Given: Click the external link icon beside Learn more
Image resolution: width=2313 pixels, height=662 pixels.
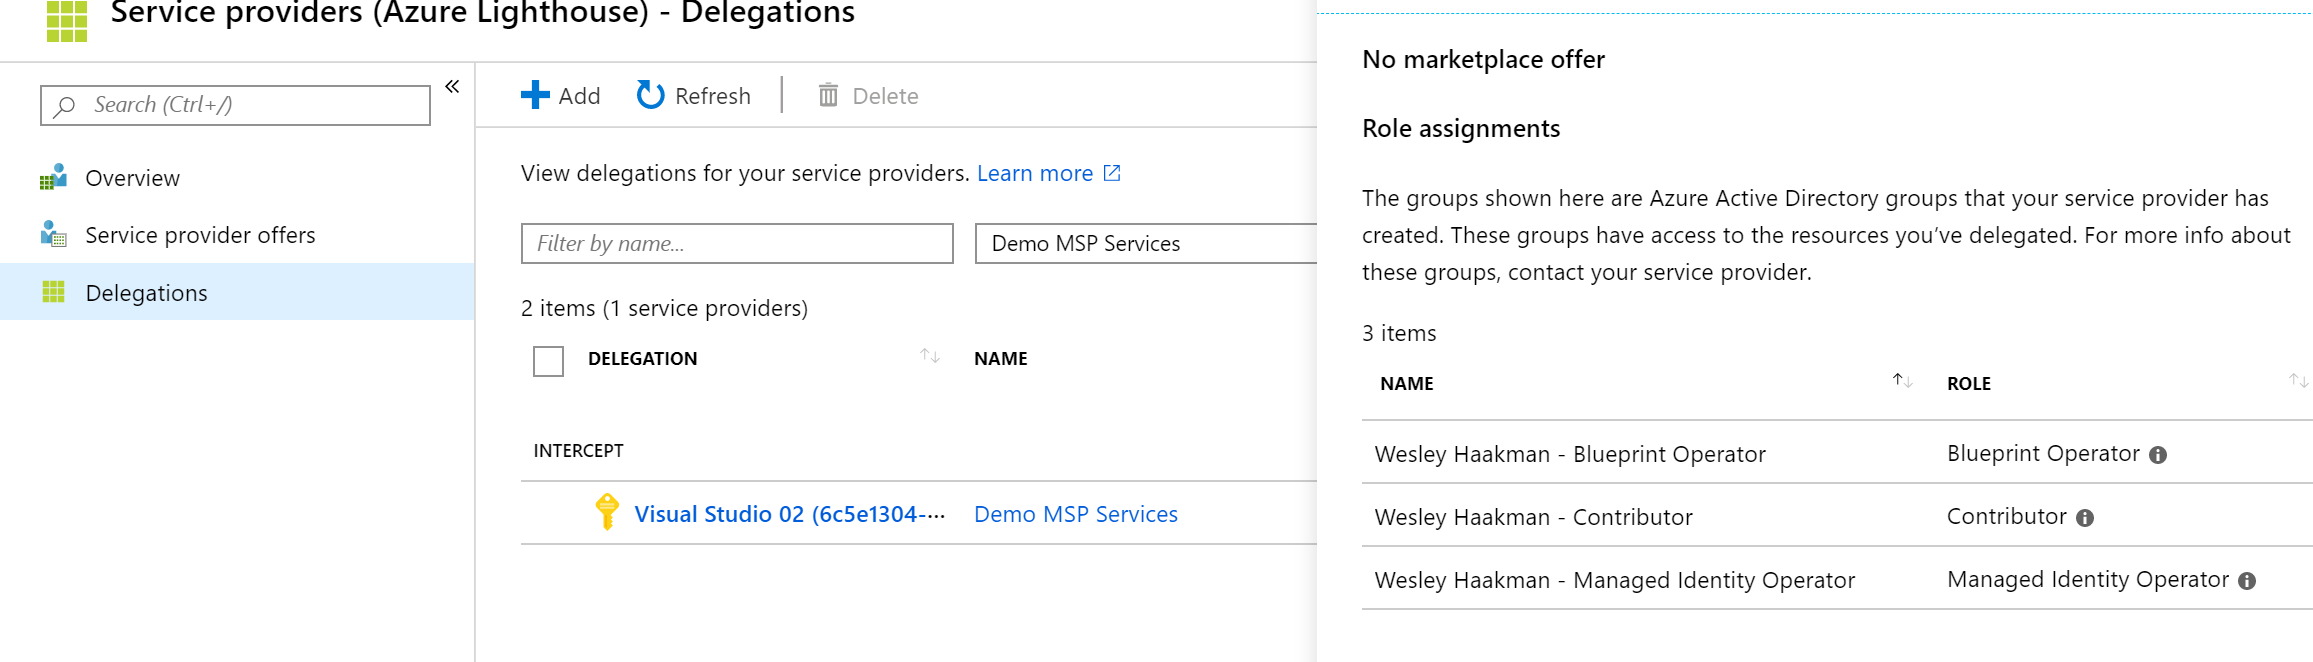Looking at the screenshot, I should (x=1112, y=173).
